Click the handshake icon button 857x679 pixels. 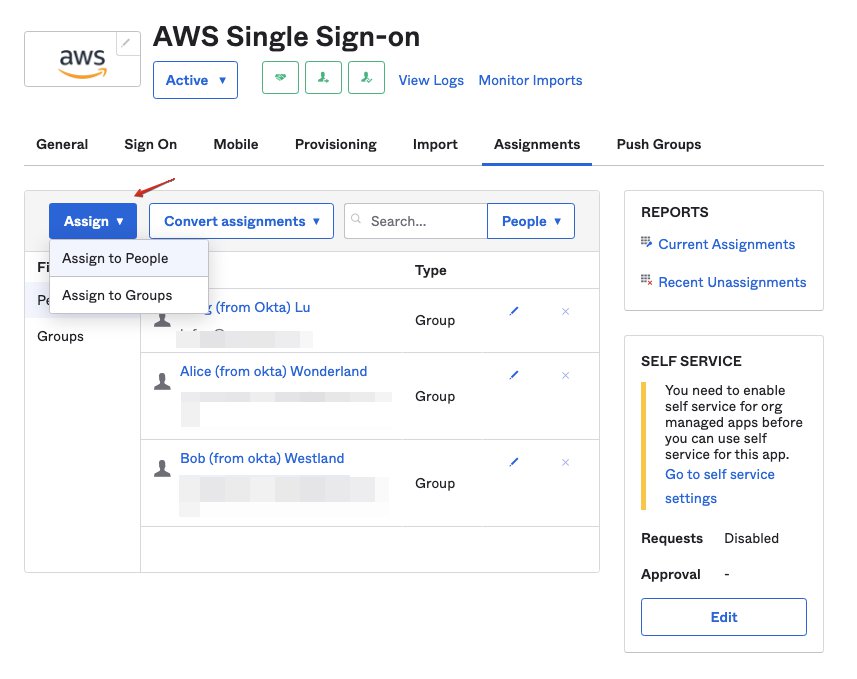point(280,78)
